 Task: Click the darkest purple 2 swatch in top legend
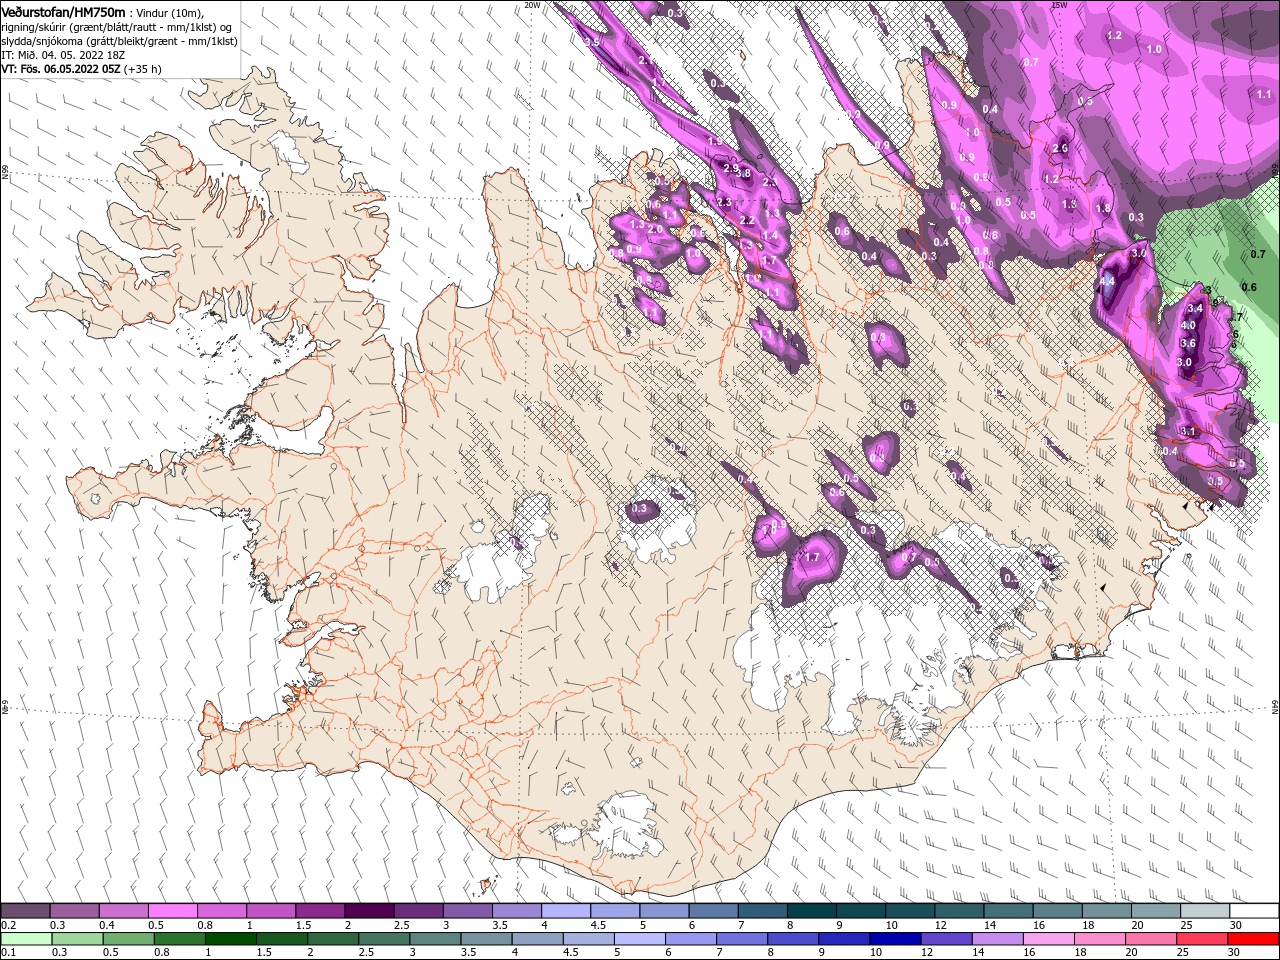(369, 910)
